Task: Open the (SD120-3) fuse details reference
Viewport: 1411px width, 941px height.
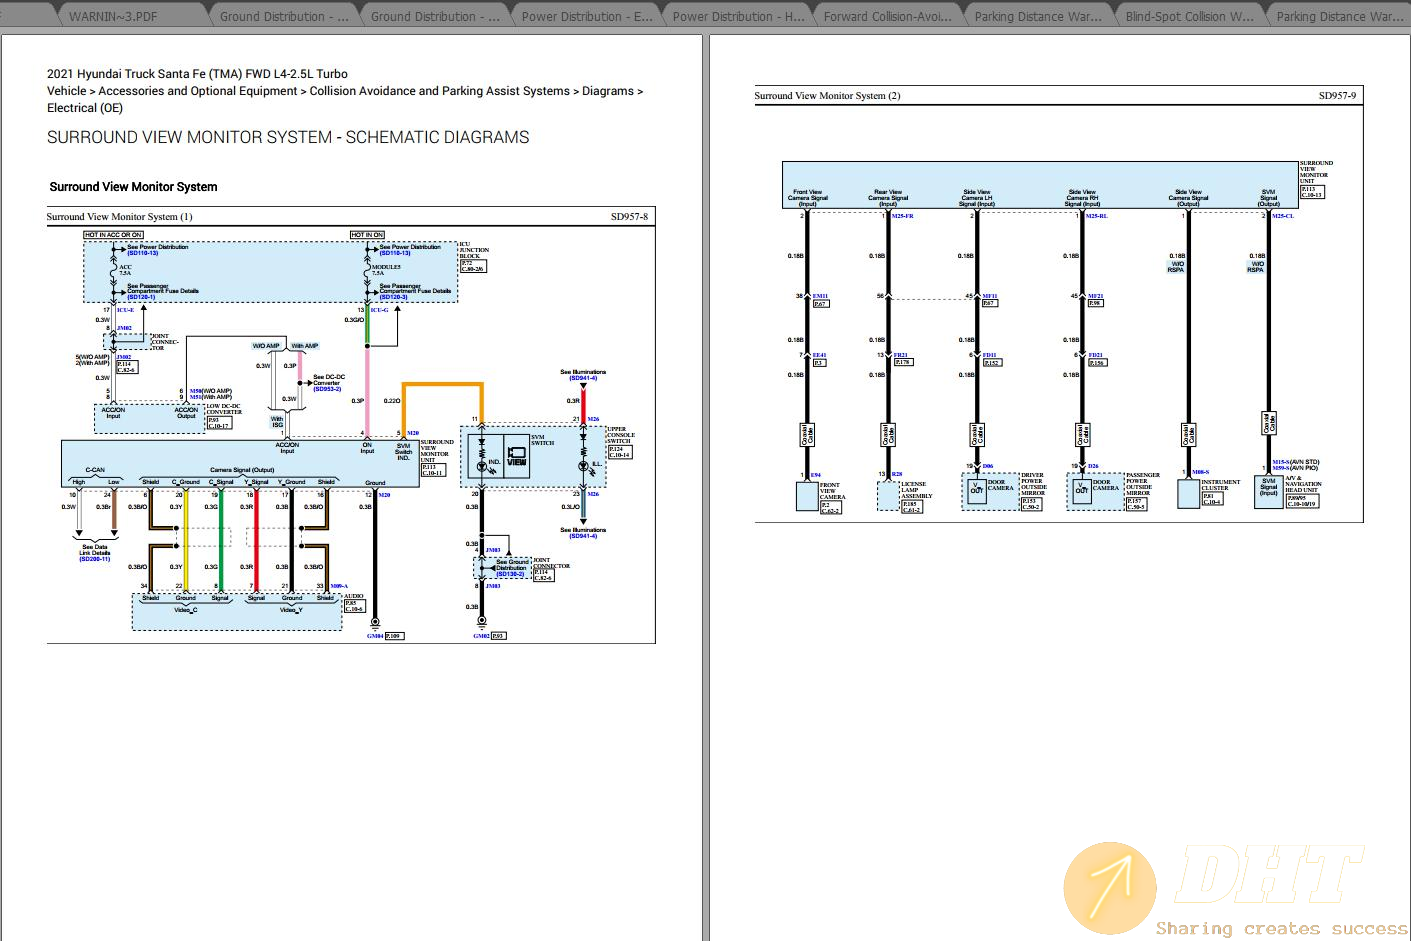Action: (393, 297)
